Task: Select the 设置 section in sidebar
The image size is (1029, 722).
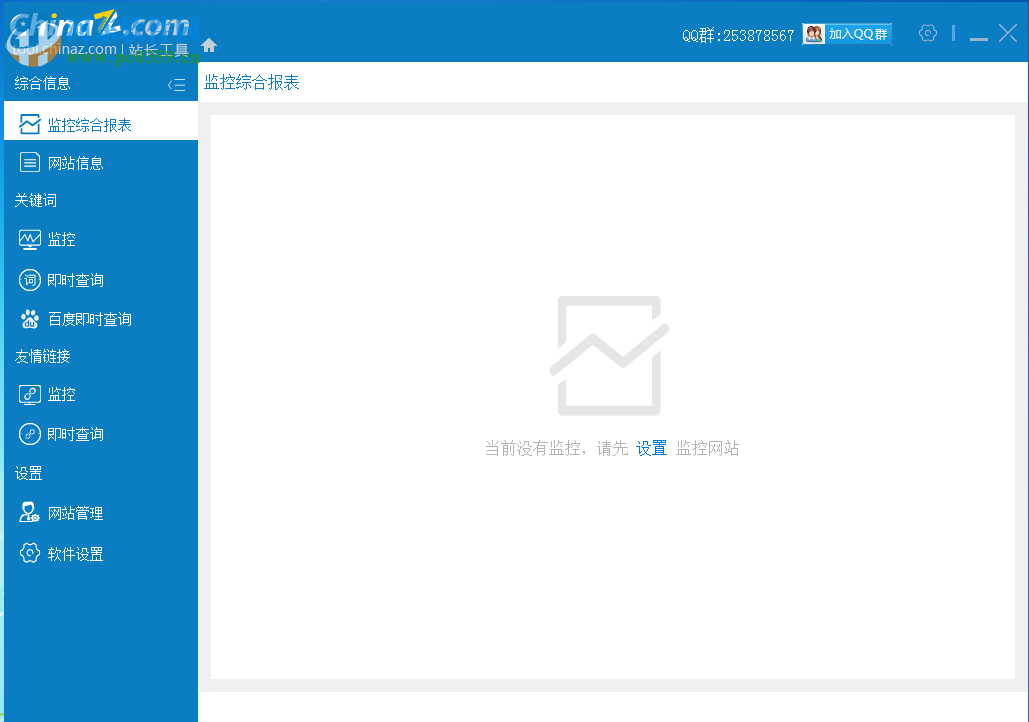Action: tap(29, 472)
